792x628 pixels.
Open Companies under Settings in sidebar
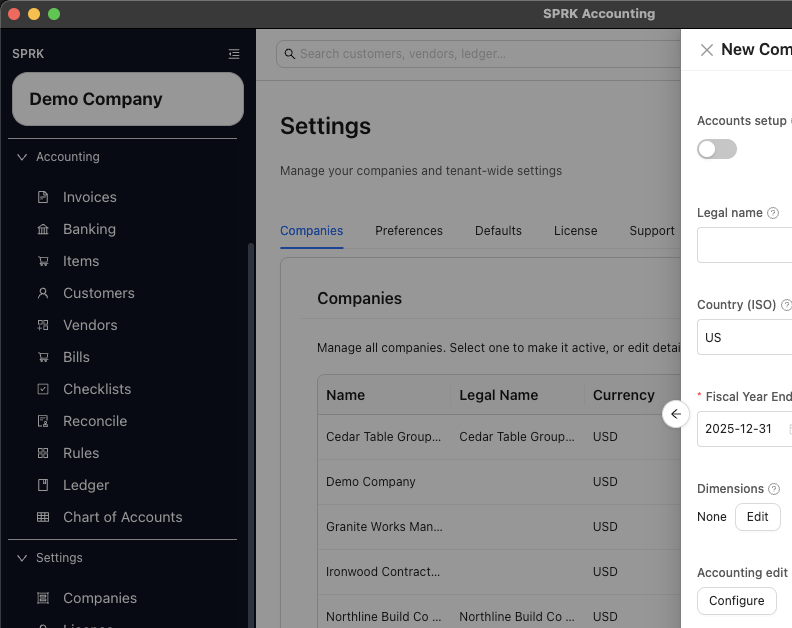[x=100, y=598]
